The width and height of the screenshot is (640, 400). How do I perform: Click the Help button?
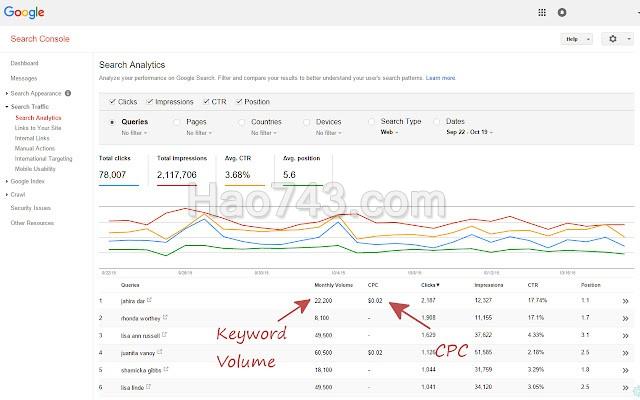click(572, 39)
